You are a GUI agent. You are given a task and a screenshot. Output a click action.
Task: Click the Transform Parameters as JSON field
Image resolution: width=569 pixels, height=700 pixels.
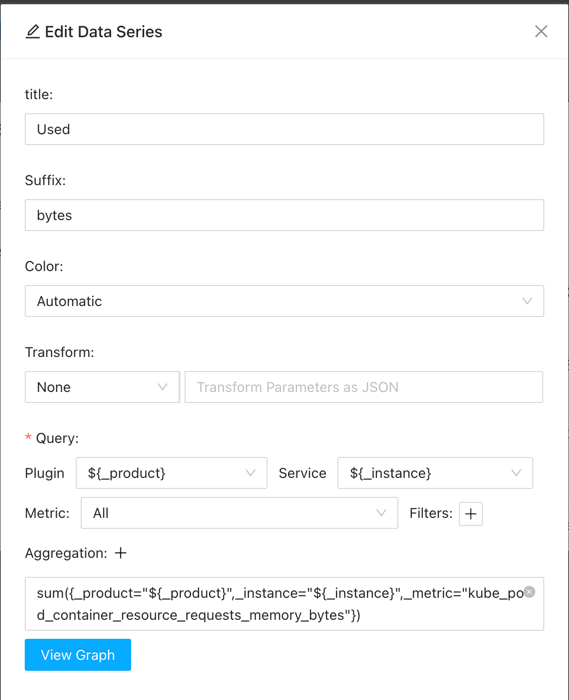pos(364,387)
